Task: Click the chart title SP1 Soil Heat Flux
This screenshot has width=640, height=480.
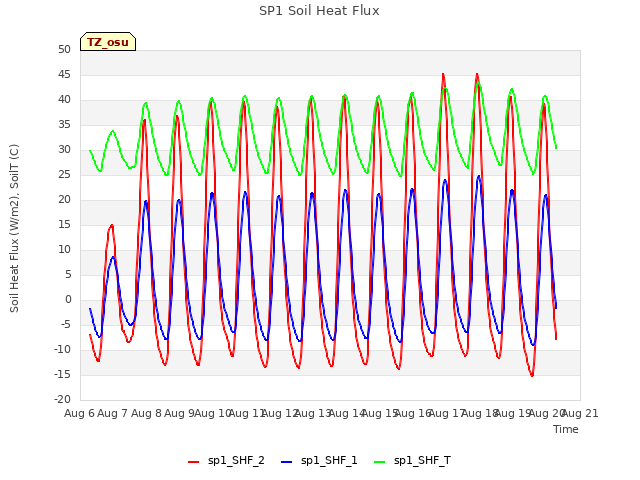Action: coord(319,11)
